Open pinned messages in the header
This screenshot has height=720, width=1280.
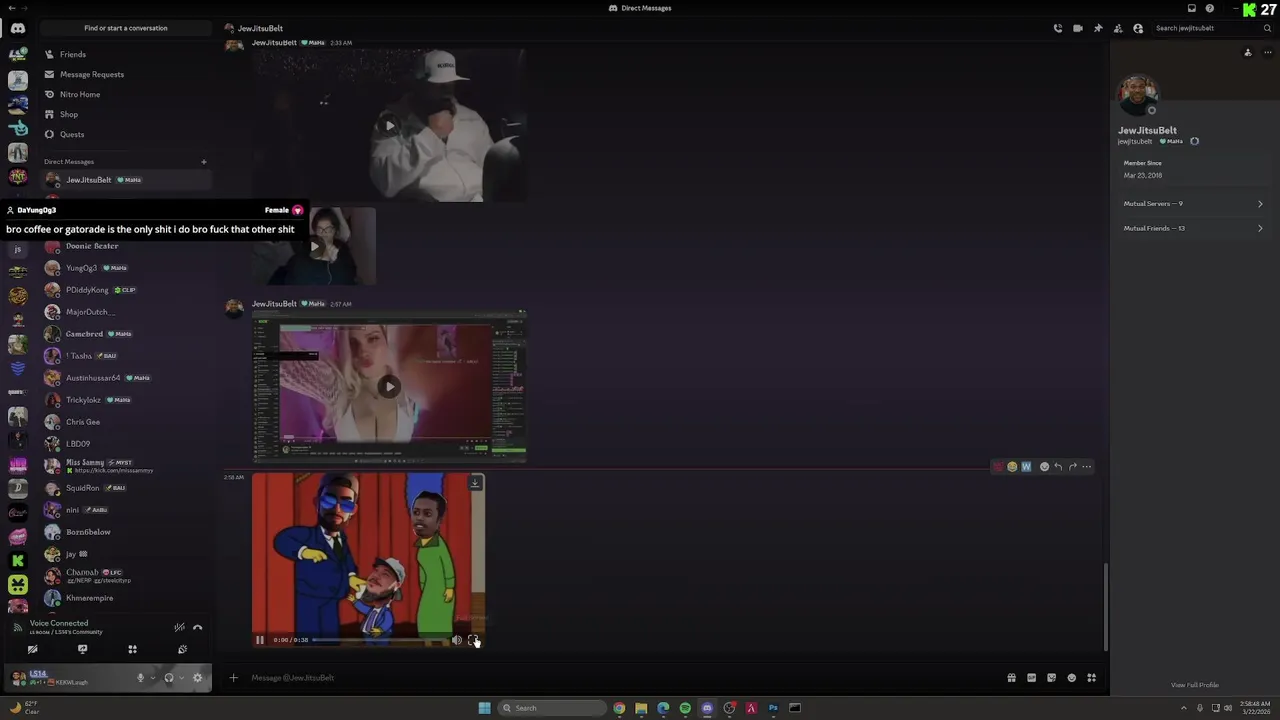coord(1098,28)
